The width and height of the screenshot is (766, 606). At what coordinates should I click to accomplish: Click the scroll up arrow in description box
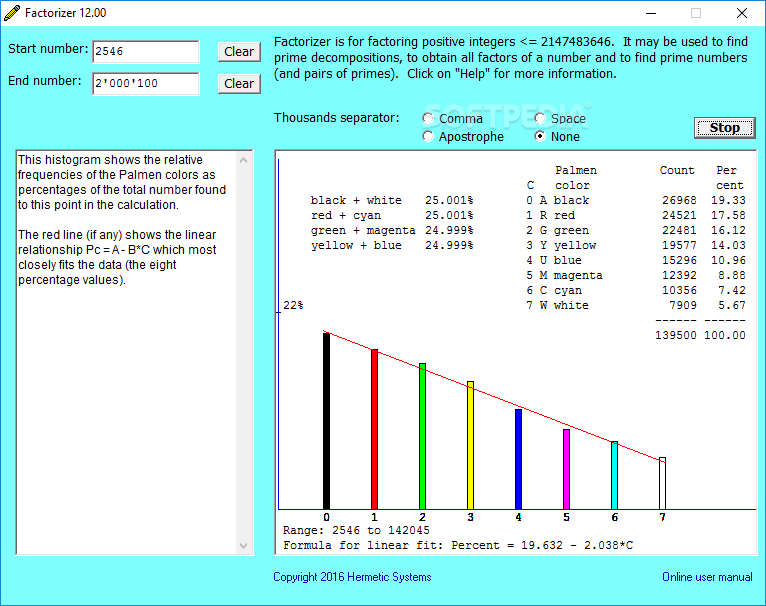244,160
